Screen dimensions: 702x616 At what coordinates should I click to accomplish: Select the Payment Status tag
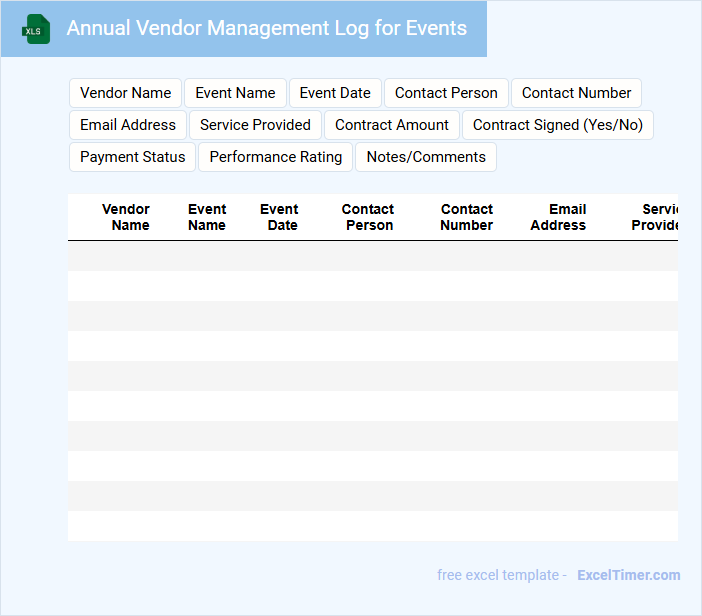point(133,157)
